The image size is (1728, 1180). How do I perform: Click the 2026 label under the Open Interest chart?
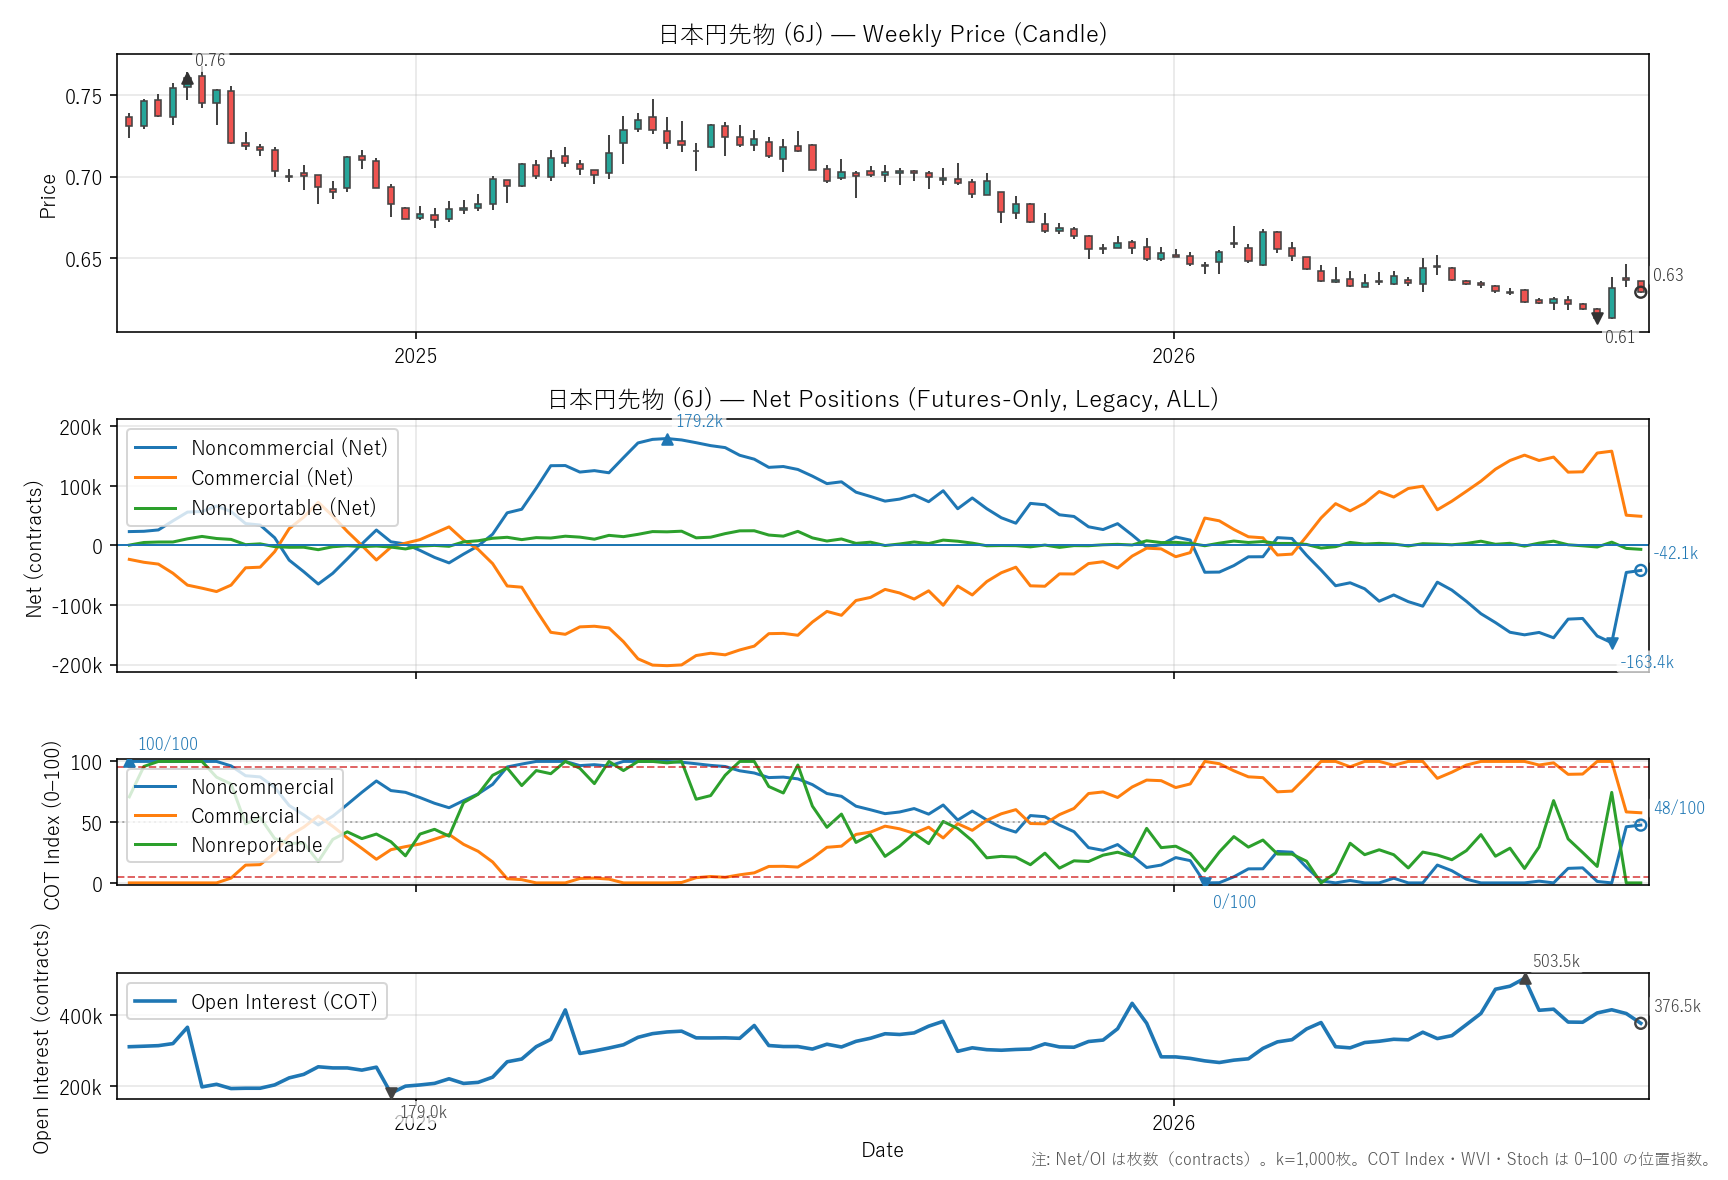click(1173, 1123)
